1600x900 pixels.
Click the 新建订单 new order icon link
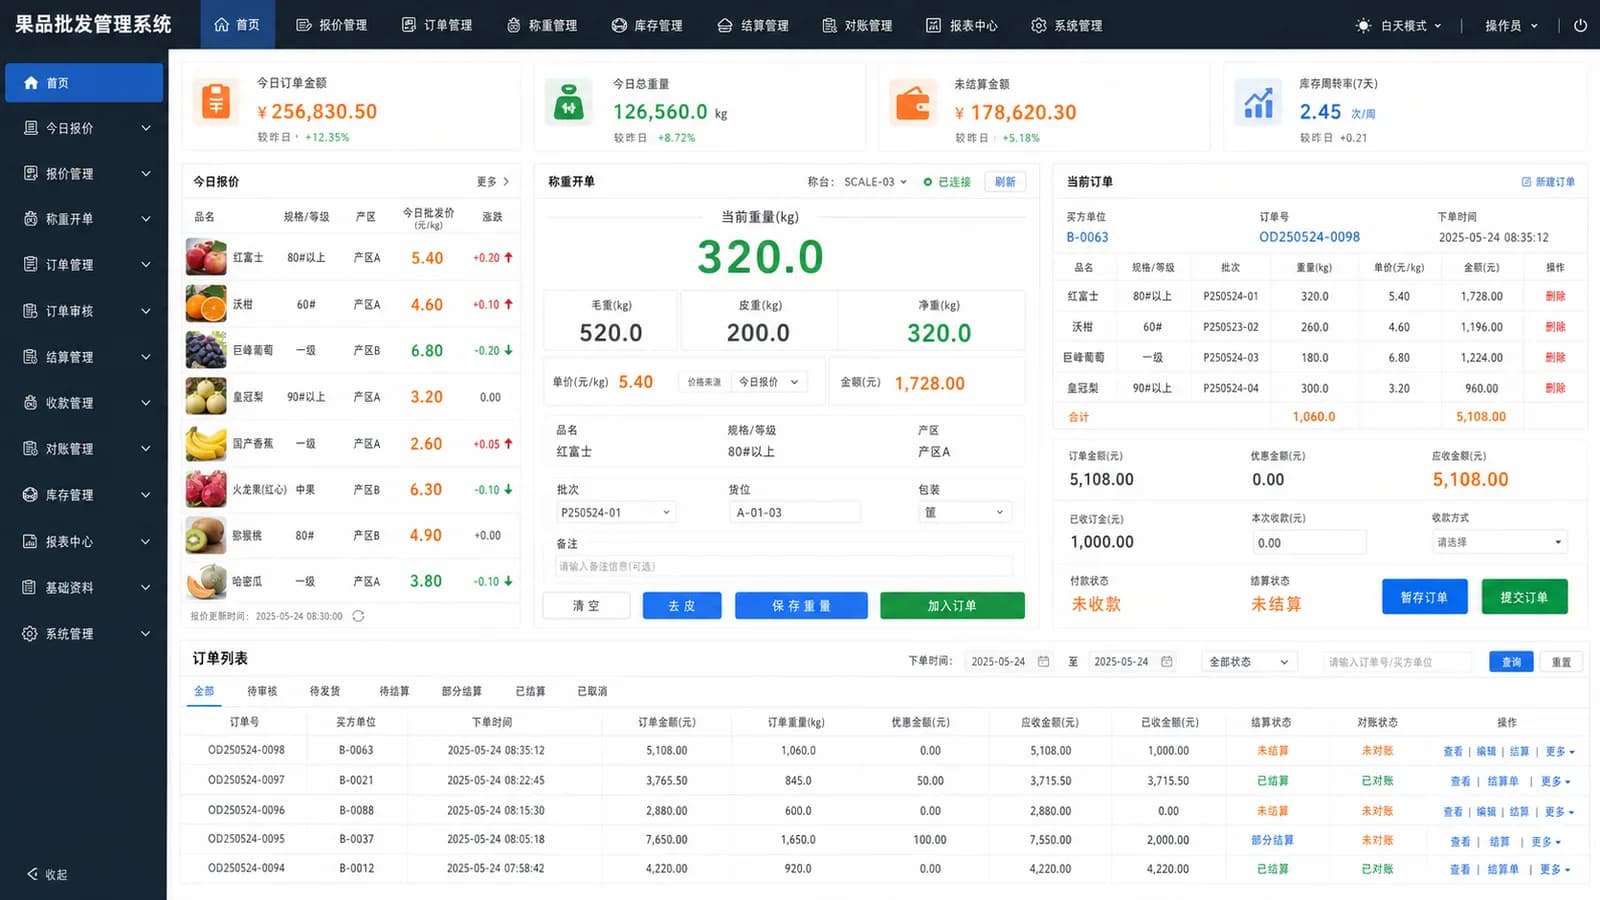[1548, 182]
